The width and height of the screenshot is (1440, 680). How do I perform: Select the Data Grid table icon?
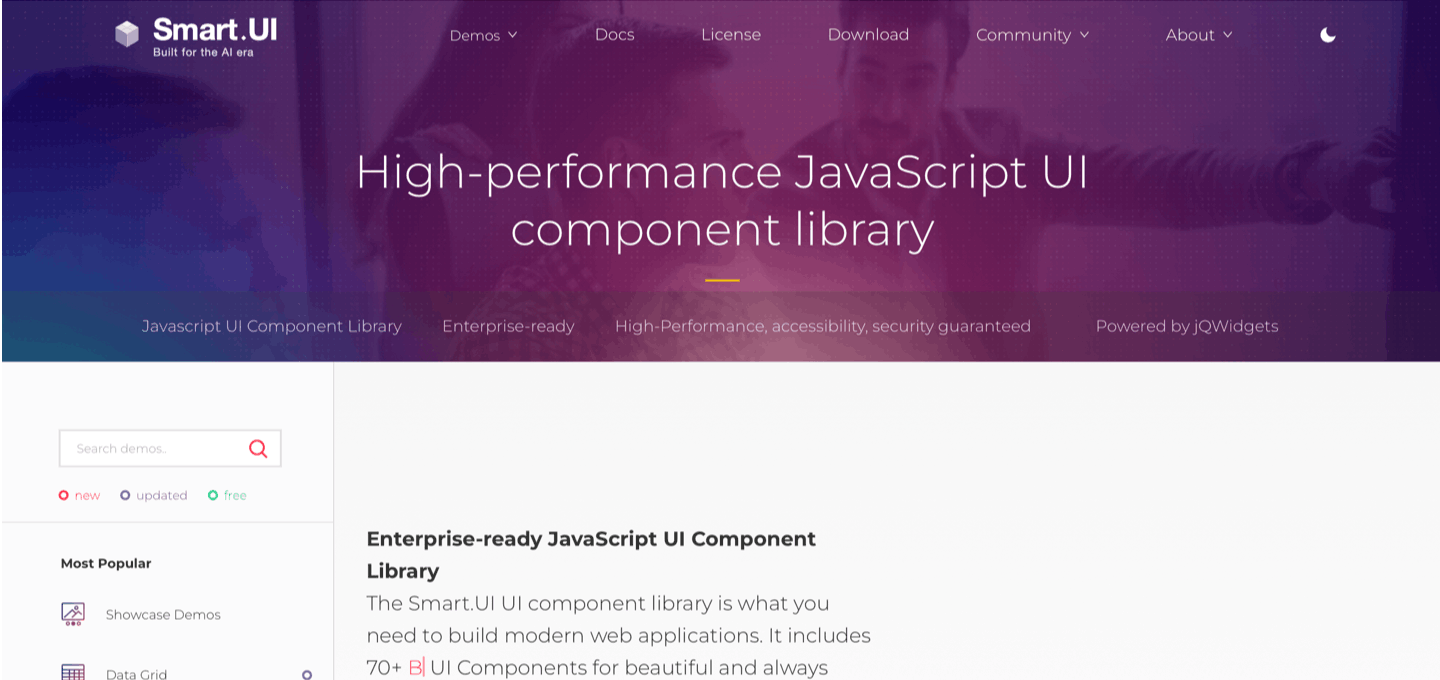[73, 673]
